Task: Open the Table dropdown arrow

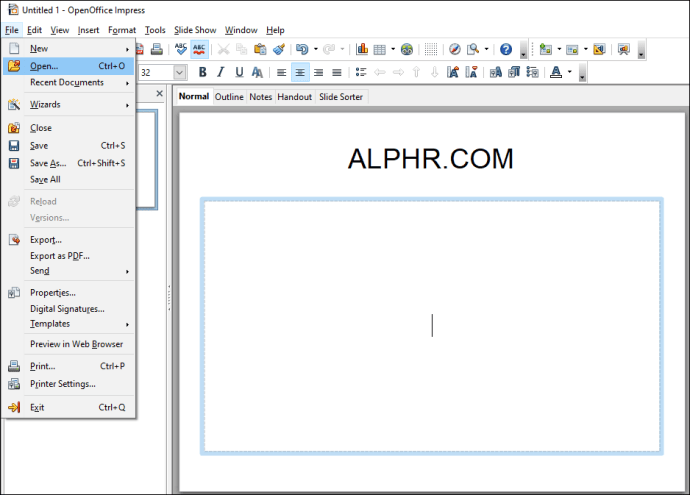Action: pyautogui.click(x=393, y=49)
